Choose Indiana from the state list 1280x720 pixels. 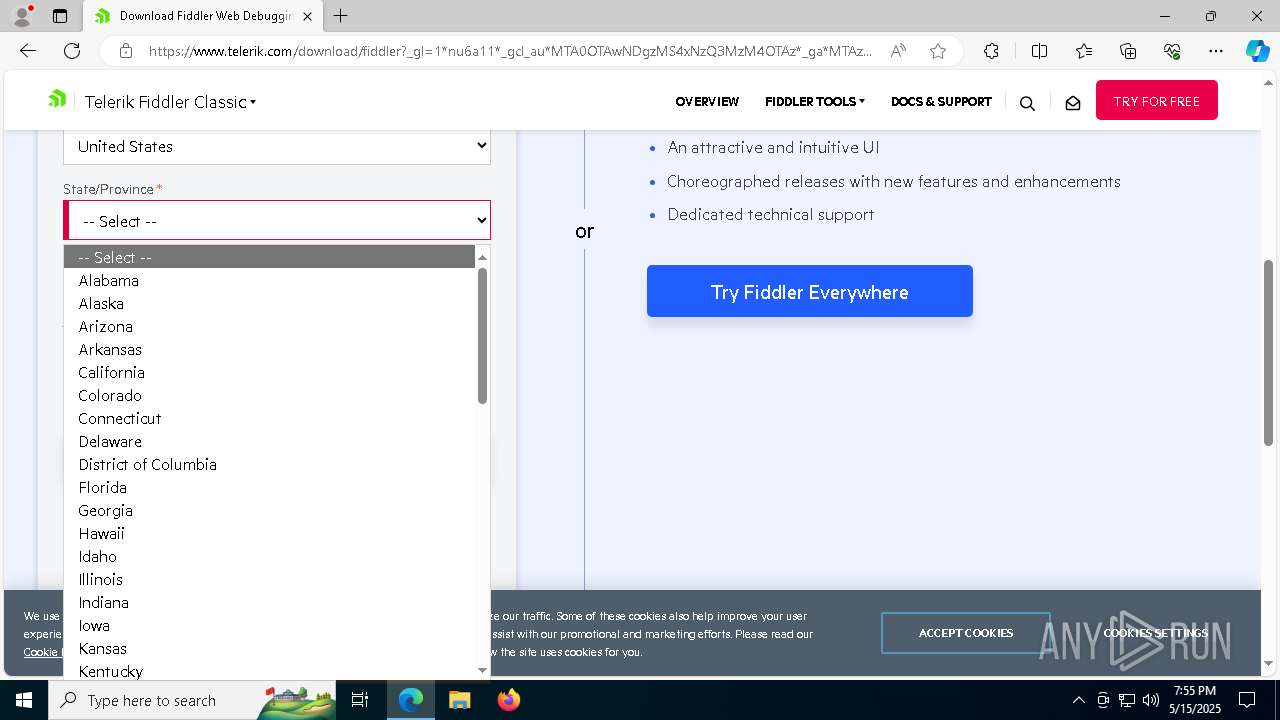(x=269, y=602)
